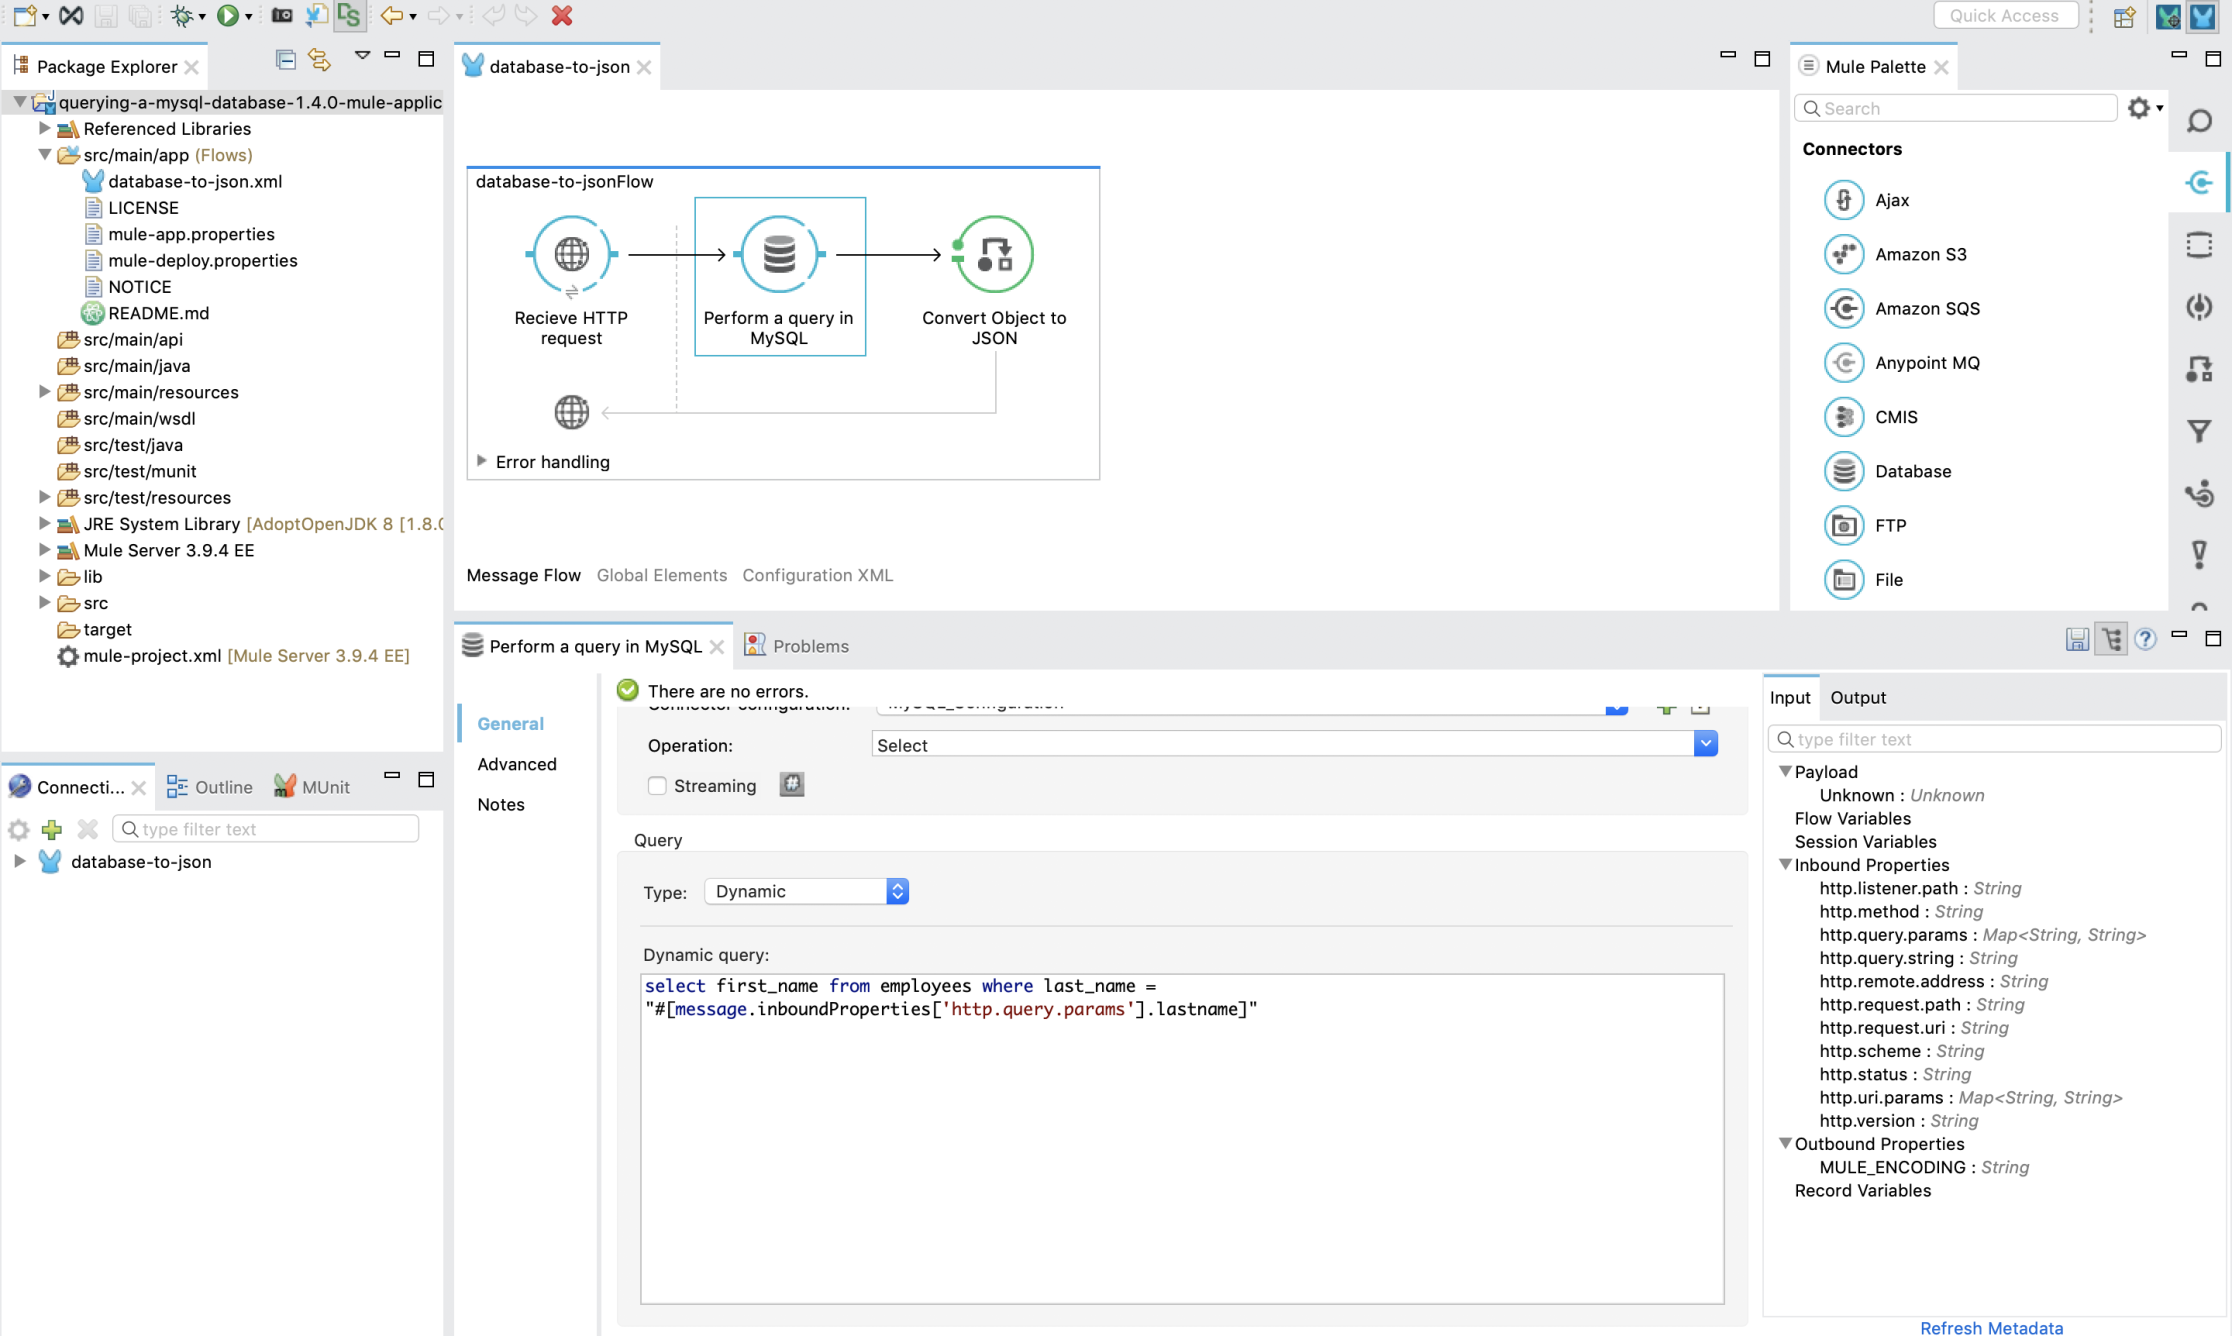Collapse the Inbound Properties tree node

(x=1785, y=865)
